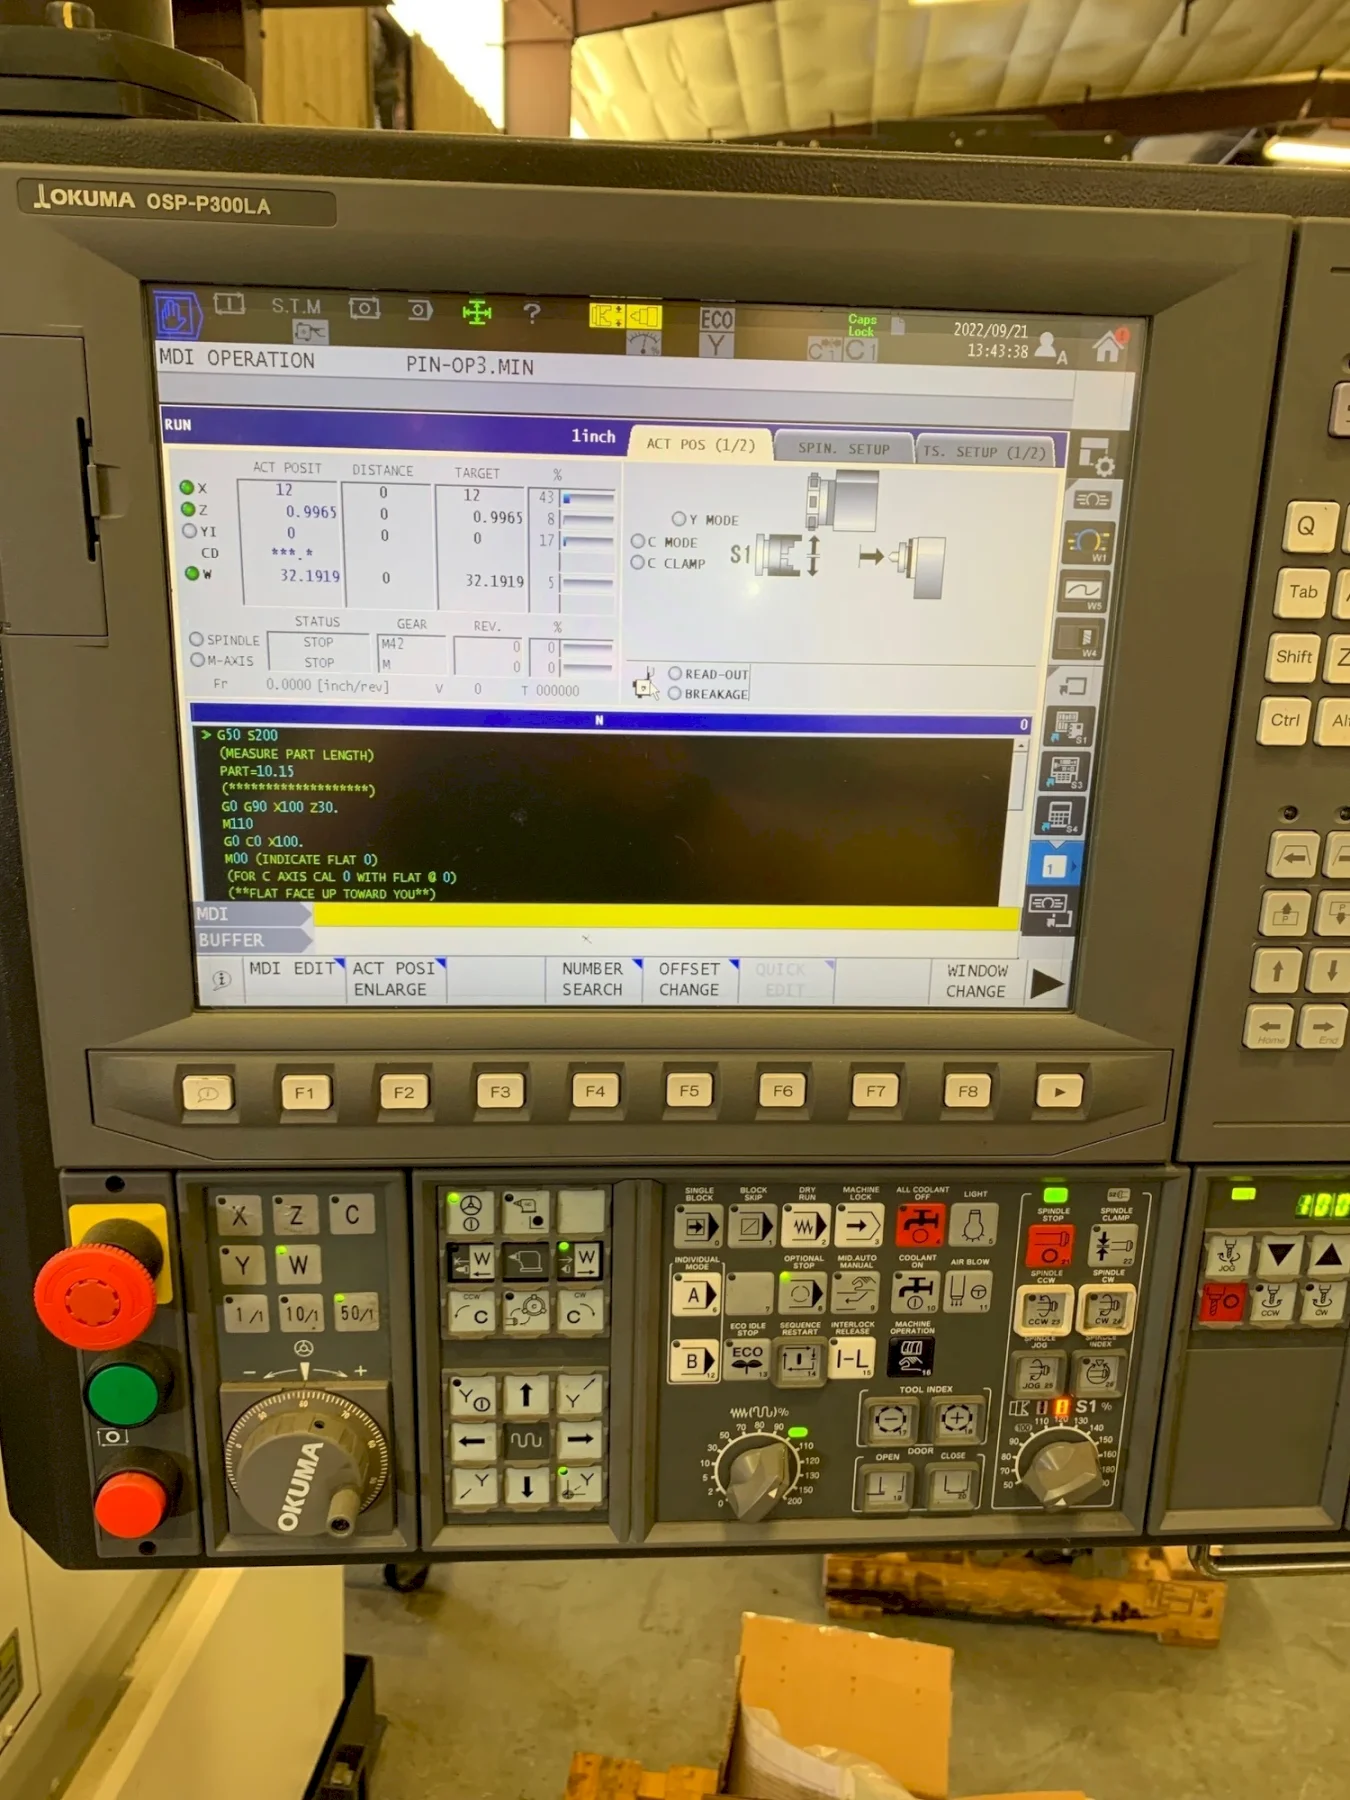The width and height of the screenshot is (1350, 1800).
Task: Toggle the YI axis indicator
Action: click(x=189, y=531)
